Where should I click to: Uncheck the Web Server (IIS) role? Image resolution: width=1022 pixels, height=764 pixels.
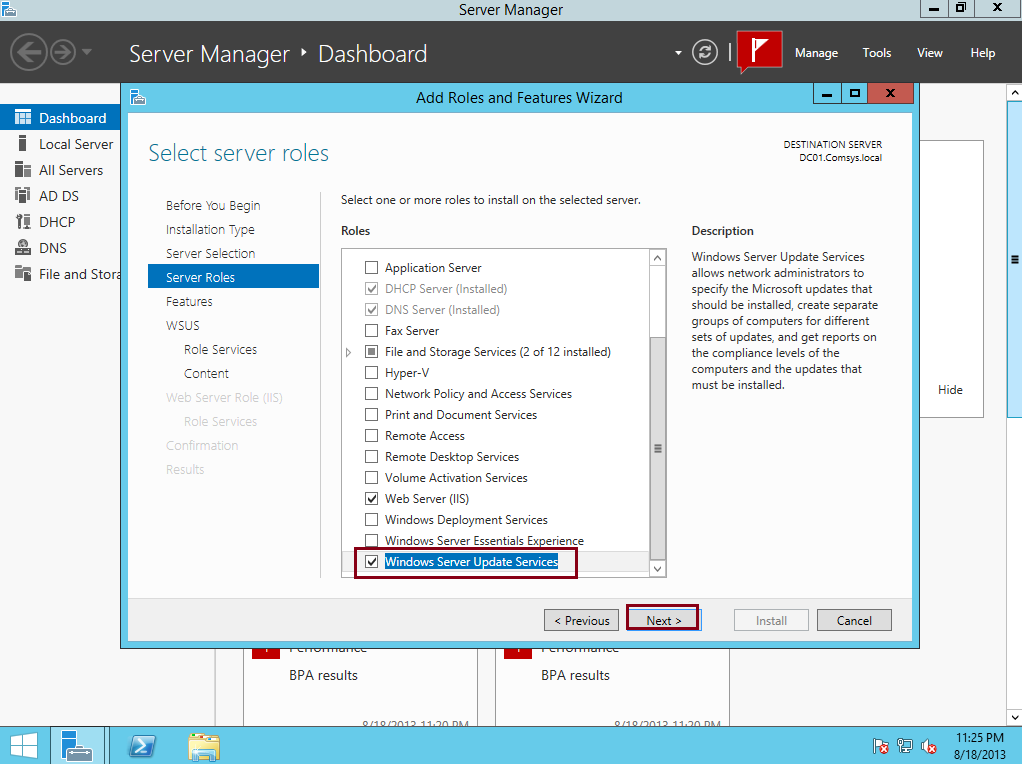371,498
